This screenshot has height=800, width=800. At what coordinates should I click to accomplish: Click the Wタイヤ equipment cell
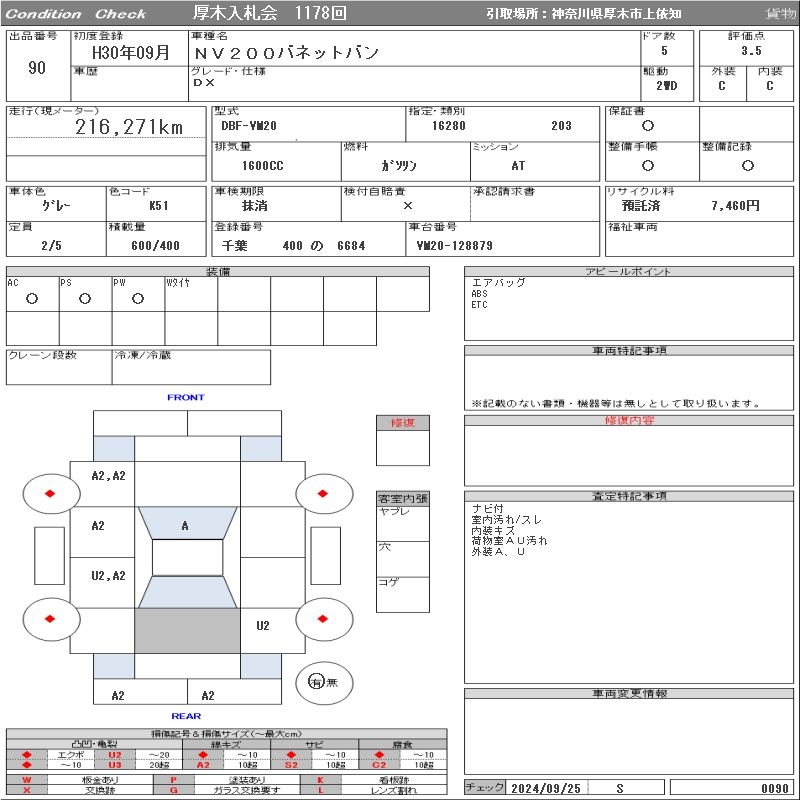(x=191, y=294)
